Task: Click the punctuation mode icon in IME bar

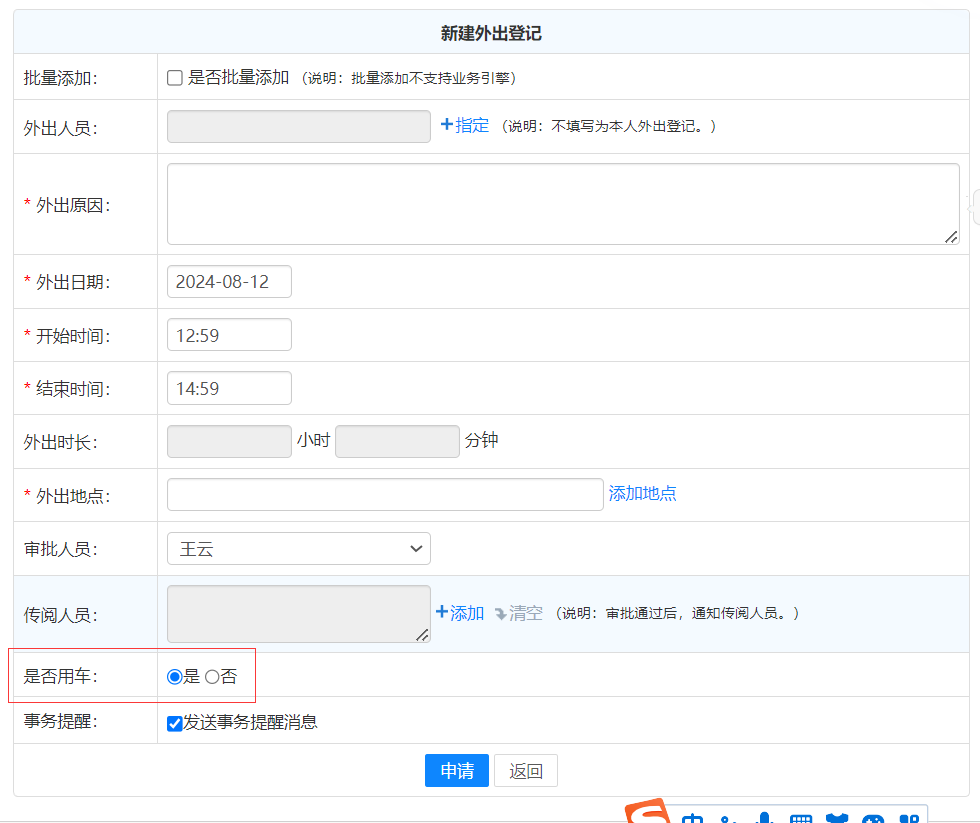Action: click(729, 819)
